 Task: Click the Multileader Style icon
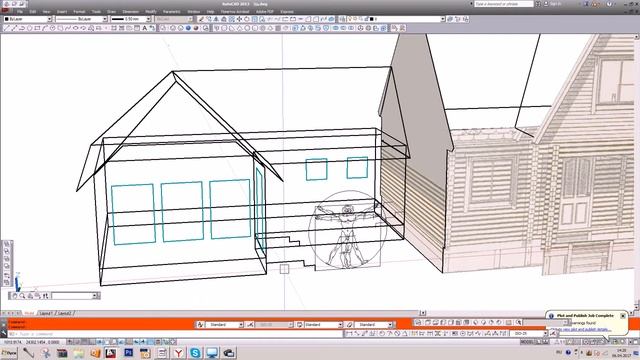click(350, 324)
